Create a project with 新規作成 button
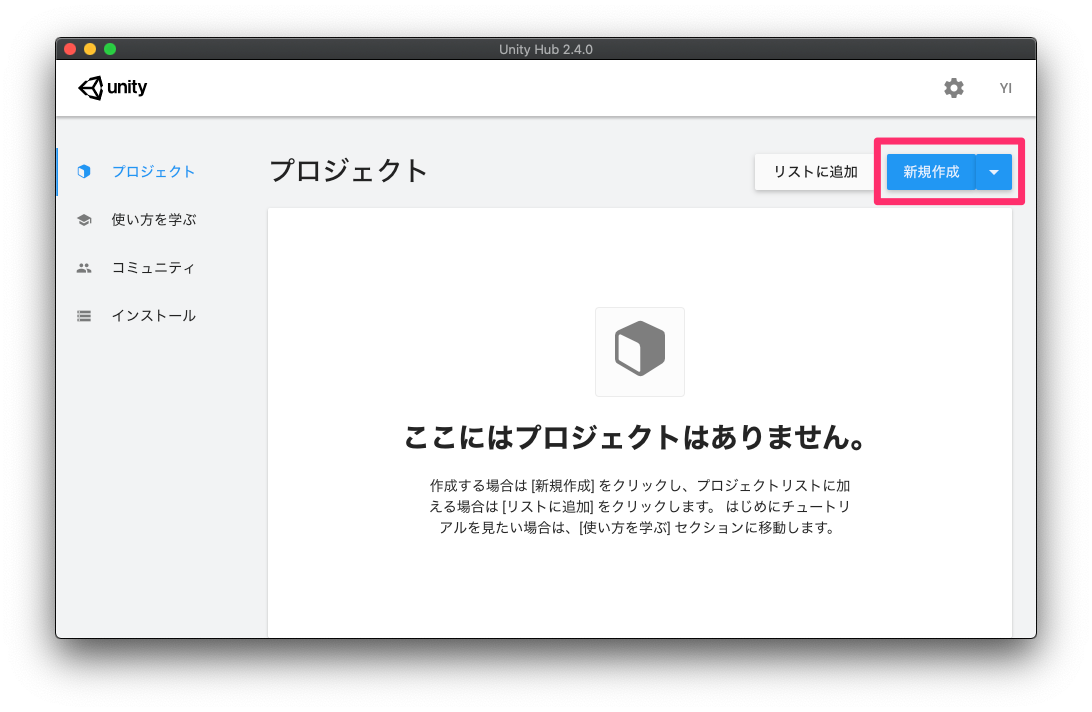 930,172
